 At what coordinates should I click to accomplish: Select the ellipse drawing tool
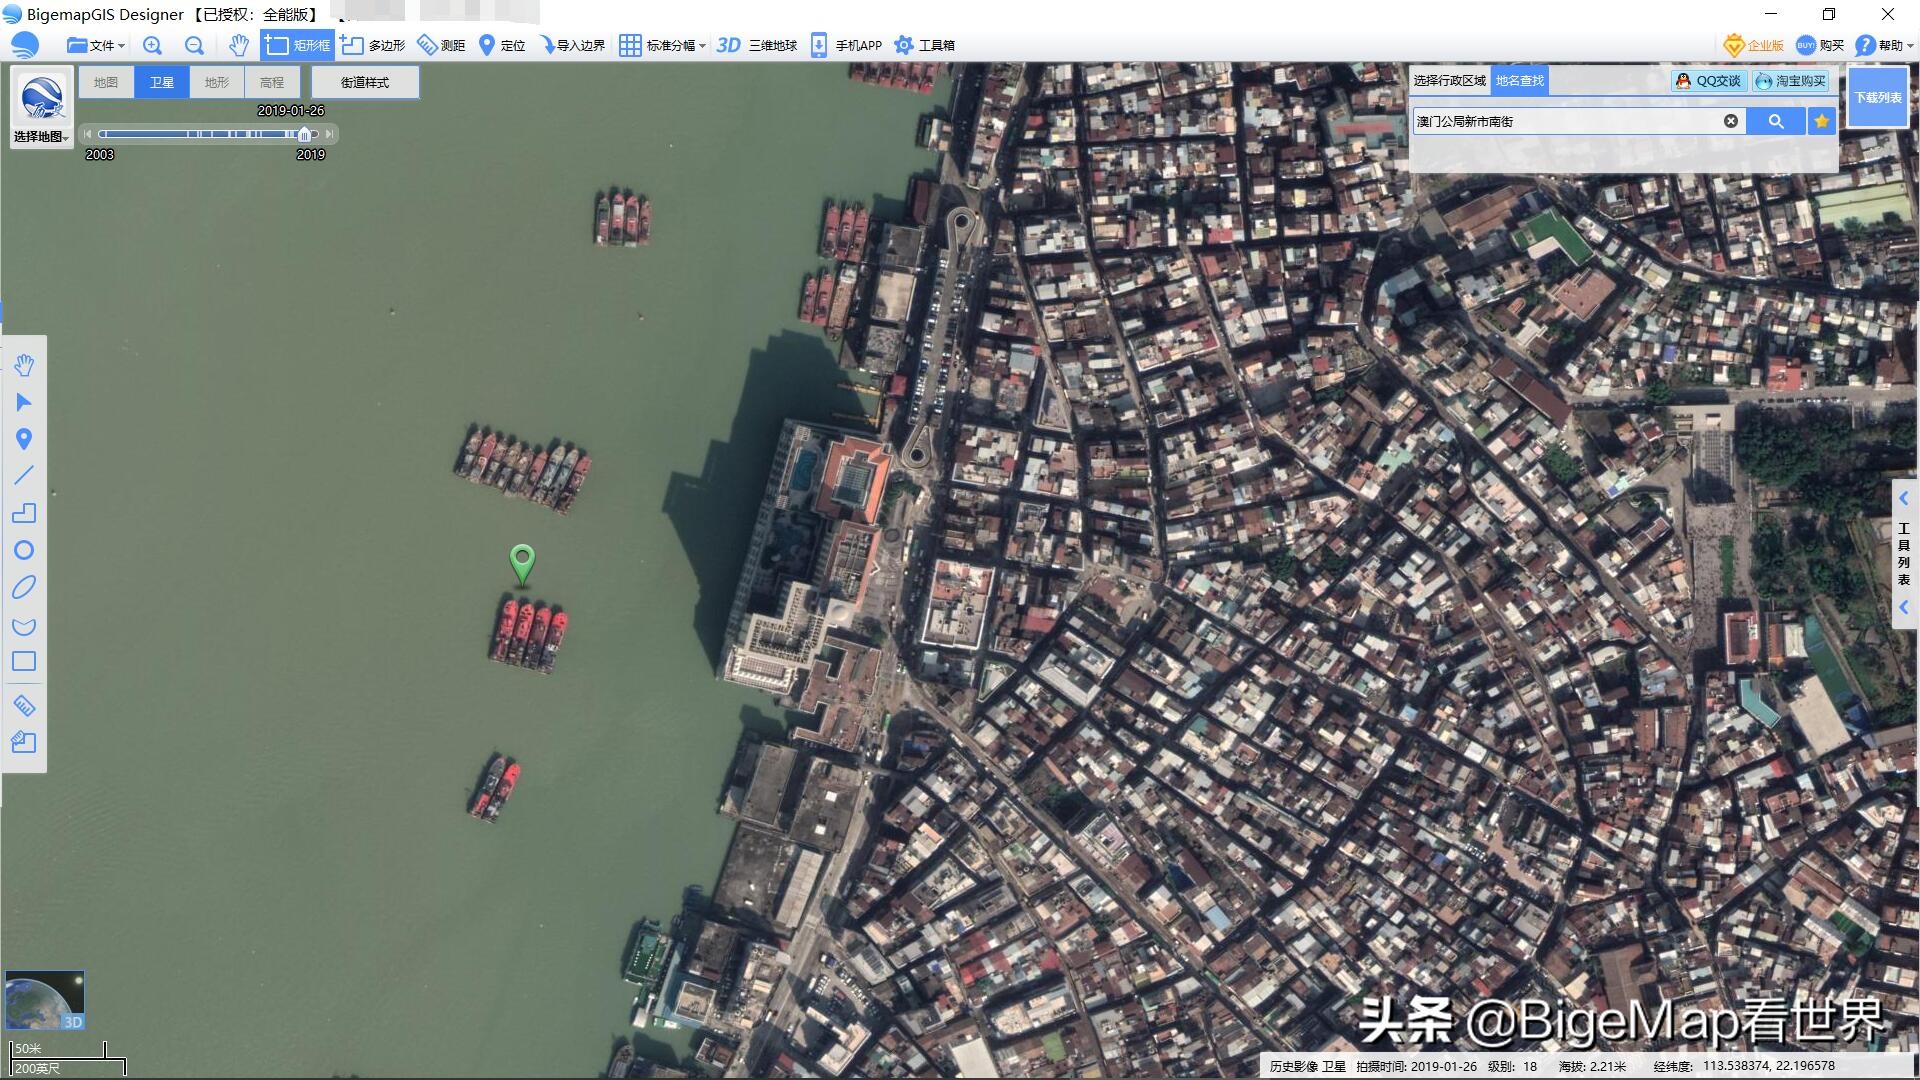click(x=25, y=587)
